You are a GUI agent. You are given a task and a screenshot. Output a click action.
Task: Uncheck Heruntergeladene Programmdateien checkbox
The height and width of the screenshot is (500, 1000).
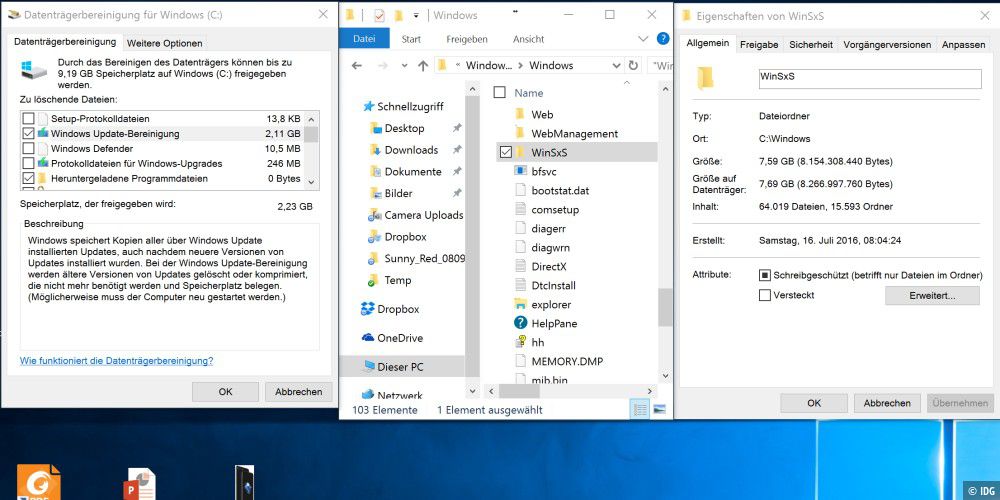(28, 179)
